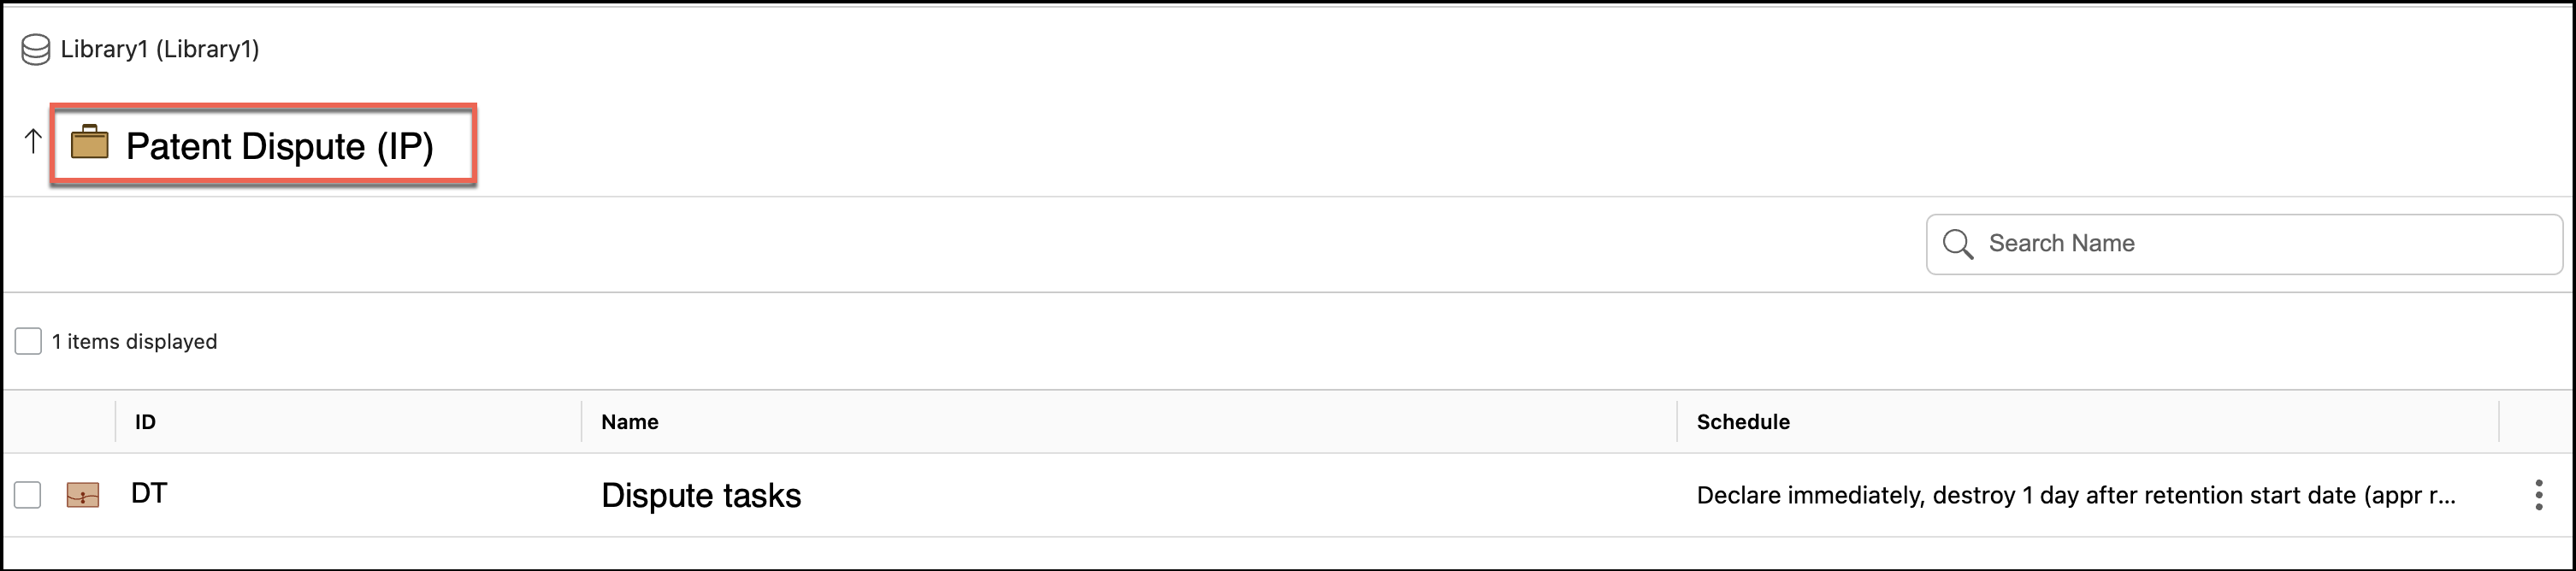Viewport: 2576px width, 571px height.
Task: Toggle the select-all items checkbox
Action: click(28, 341)
